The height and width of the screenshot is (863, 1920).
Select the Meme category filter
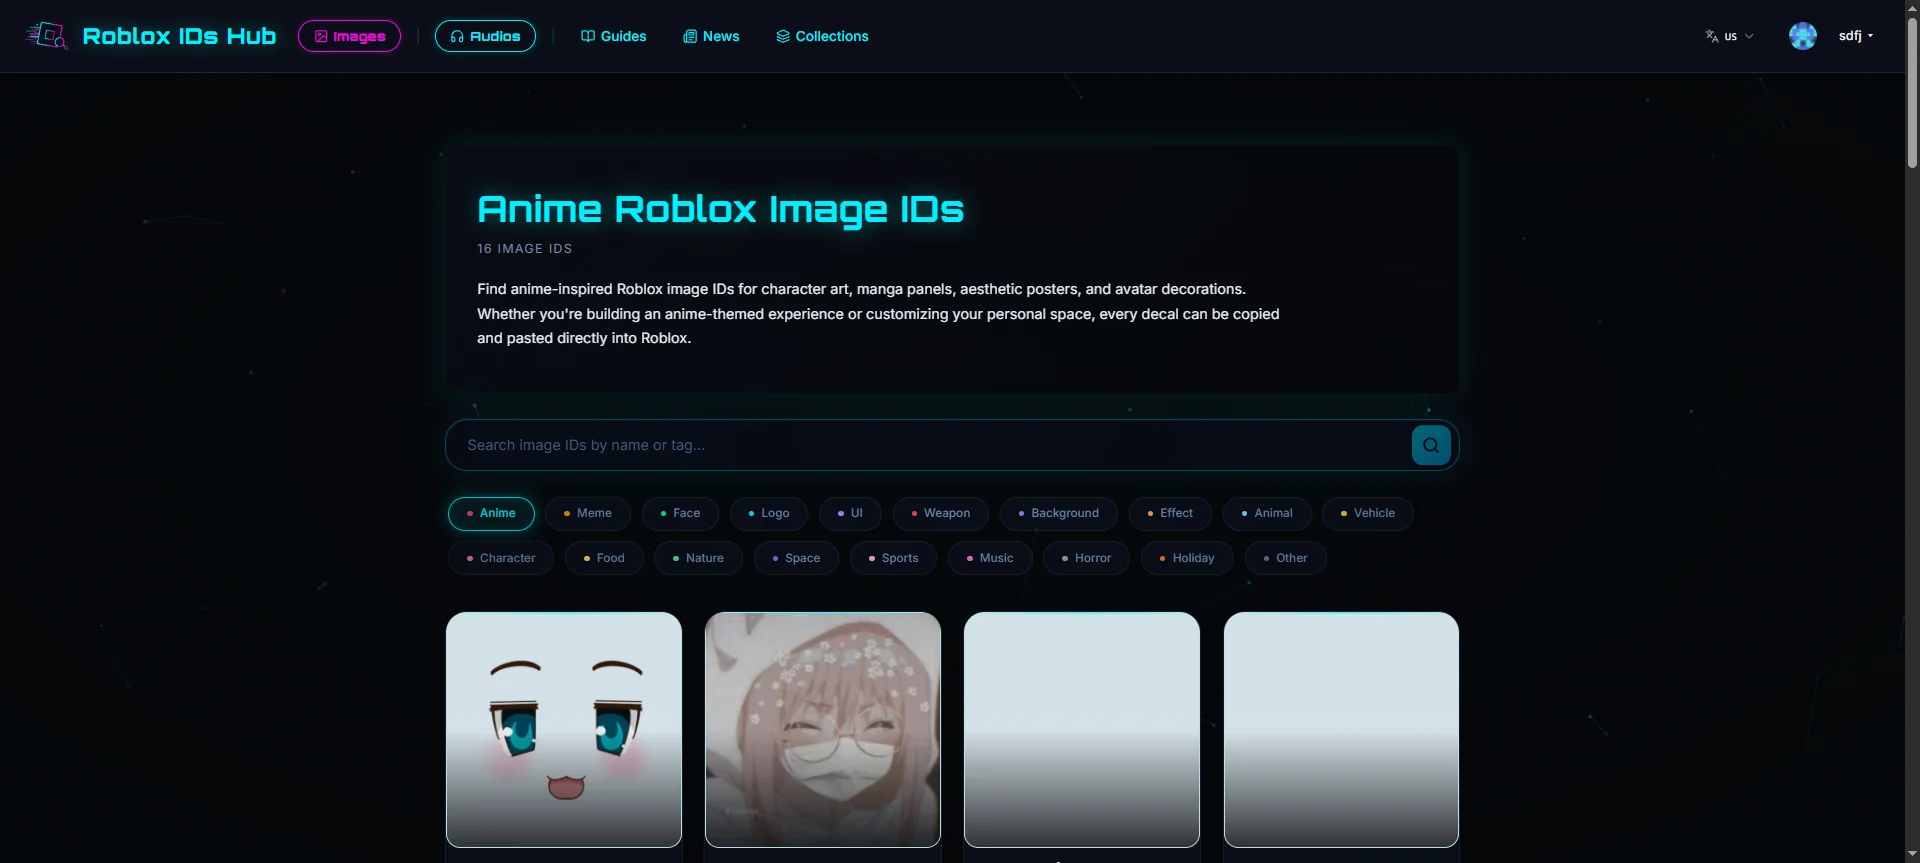[588, 514]
